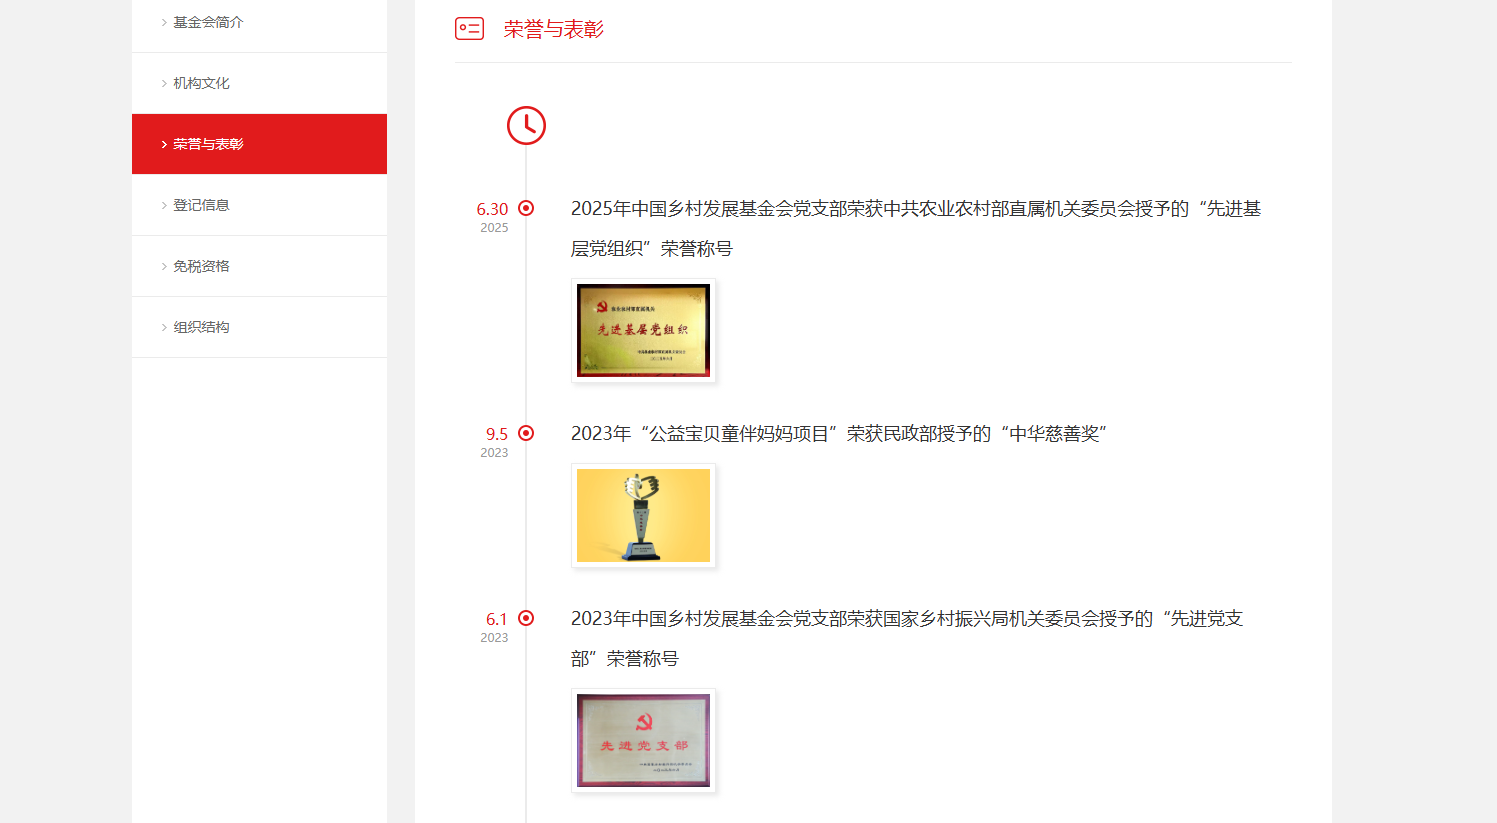Screen dimensions: 1497x823
Task: Click chevron arrow beside 登记信息
Action: pyautogui.click(x=164, y=205)
